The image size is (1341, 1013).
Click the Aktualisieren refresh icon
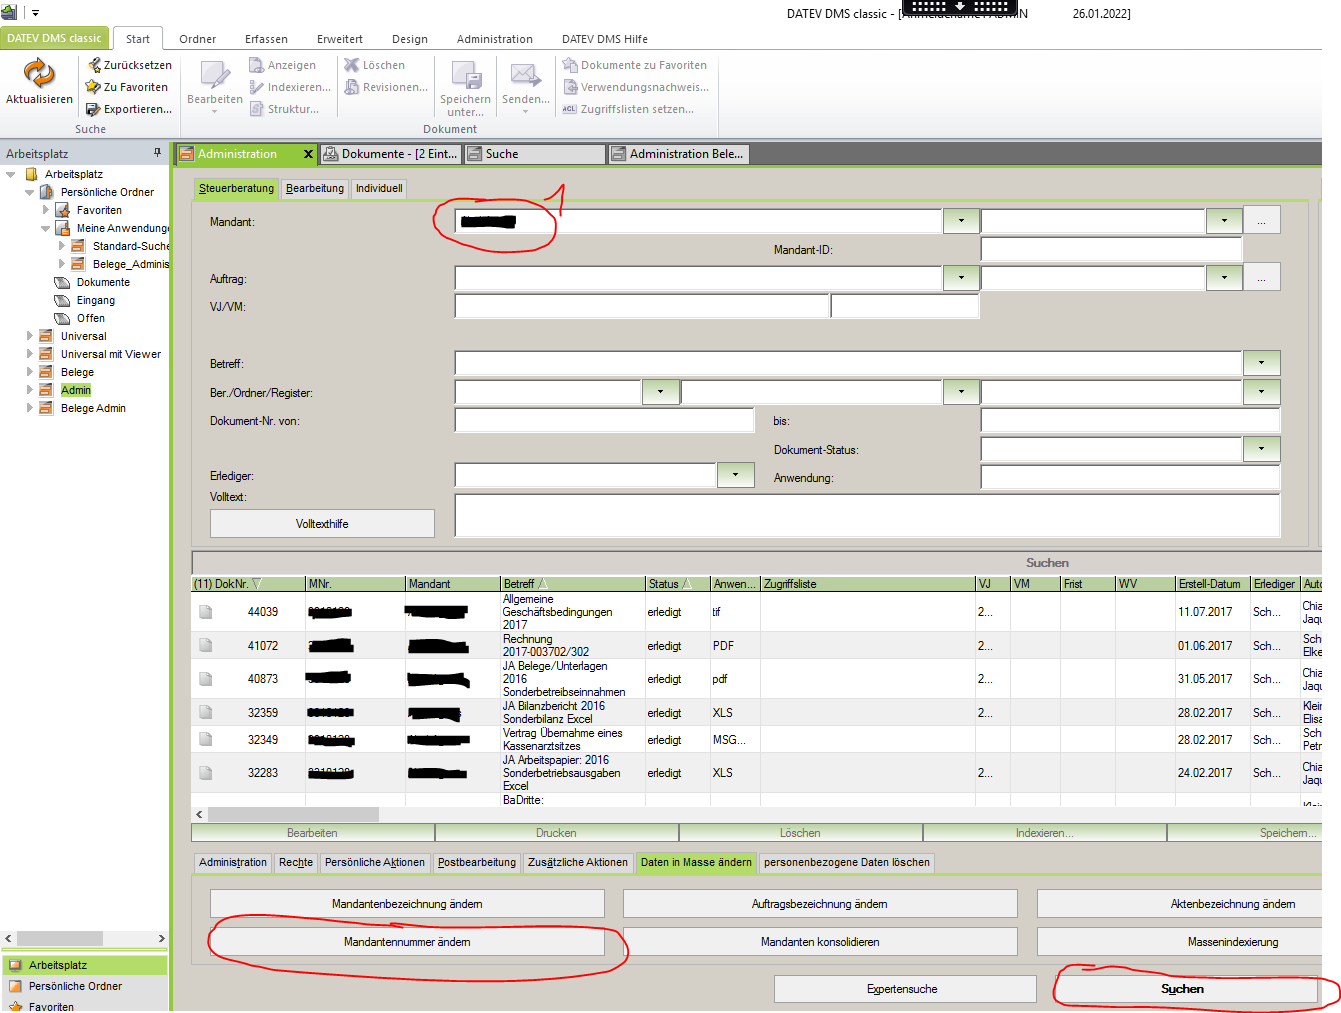click(39, 74)
